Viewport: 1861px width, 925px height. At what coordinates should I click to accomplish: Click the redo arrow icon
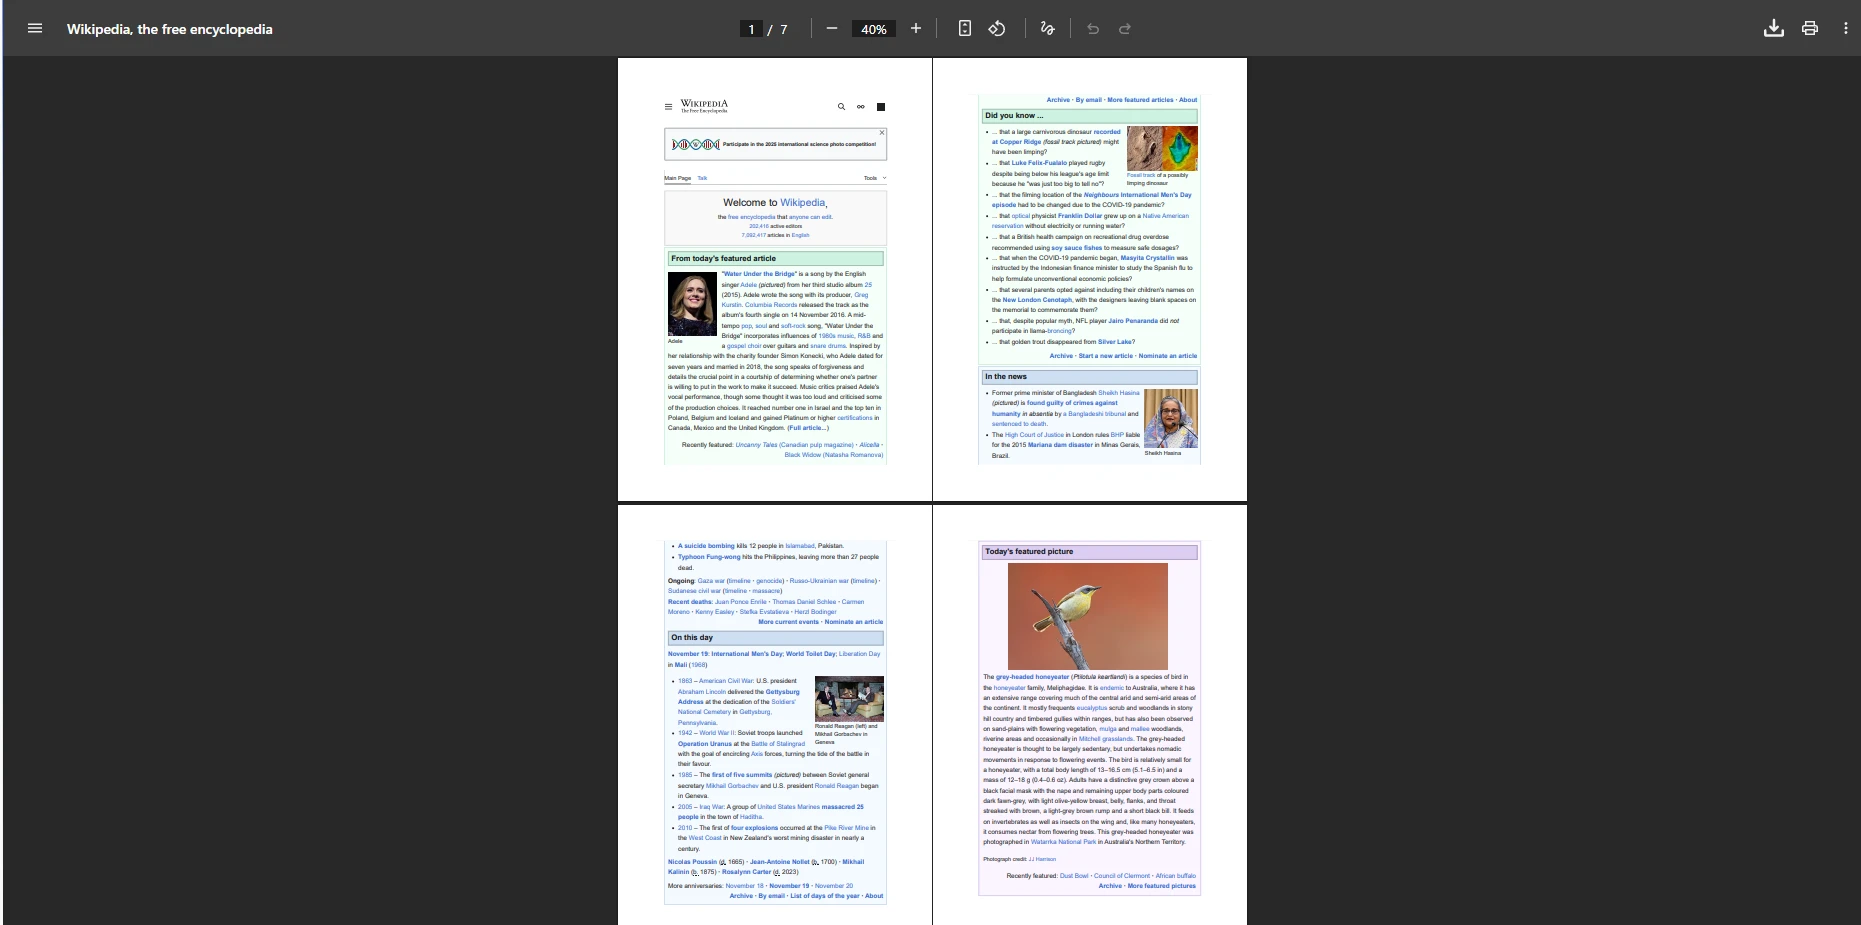tap(1125, 29)
